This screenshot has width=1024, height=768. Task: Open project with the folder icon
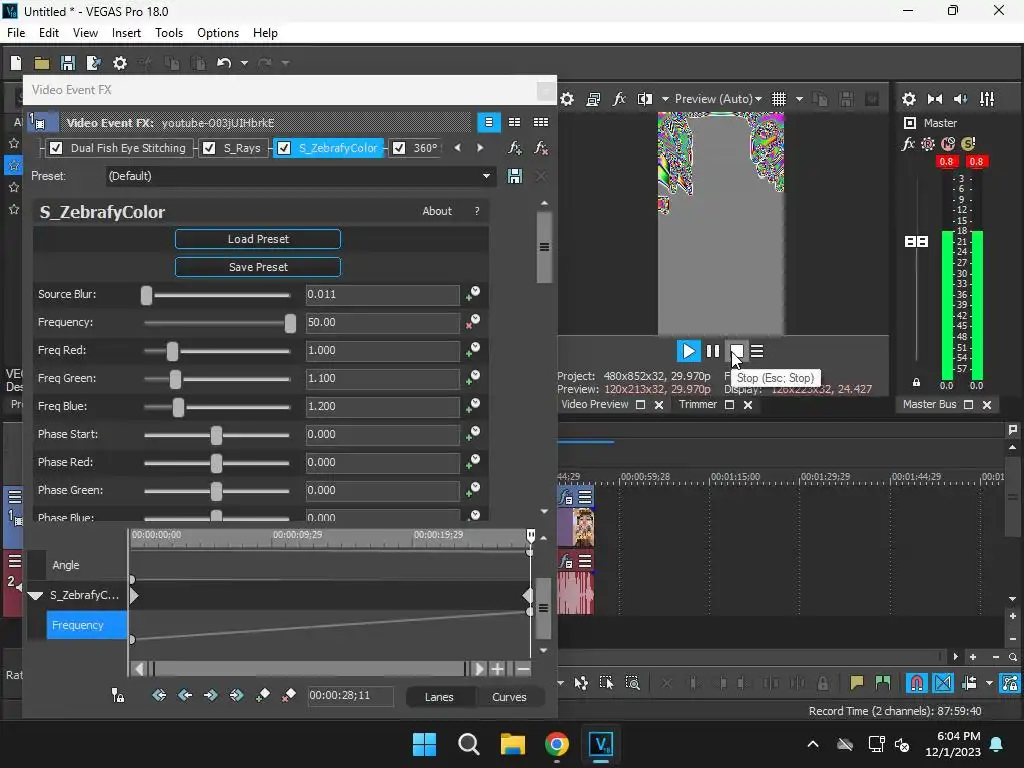coord(42,63)
